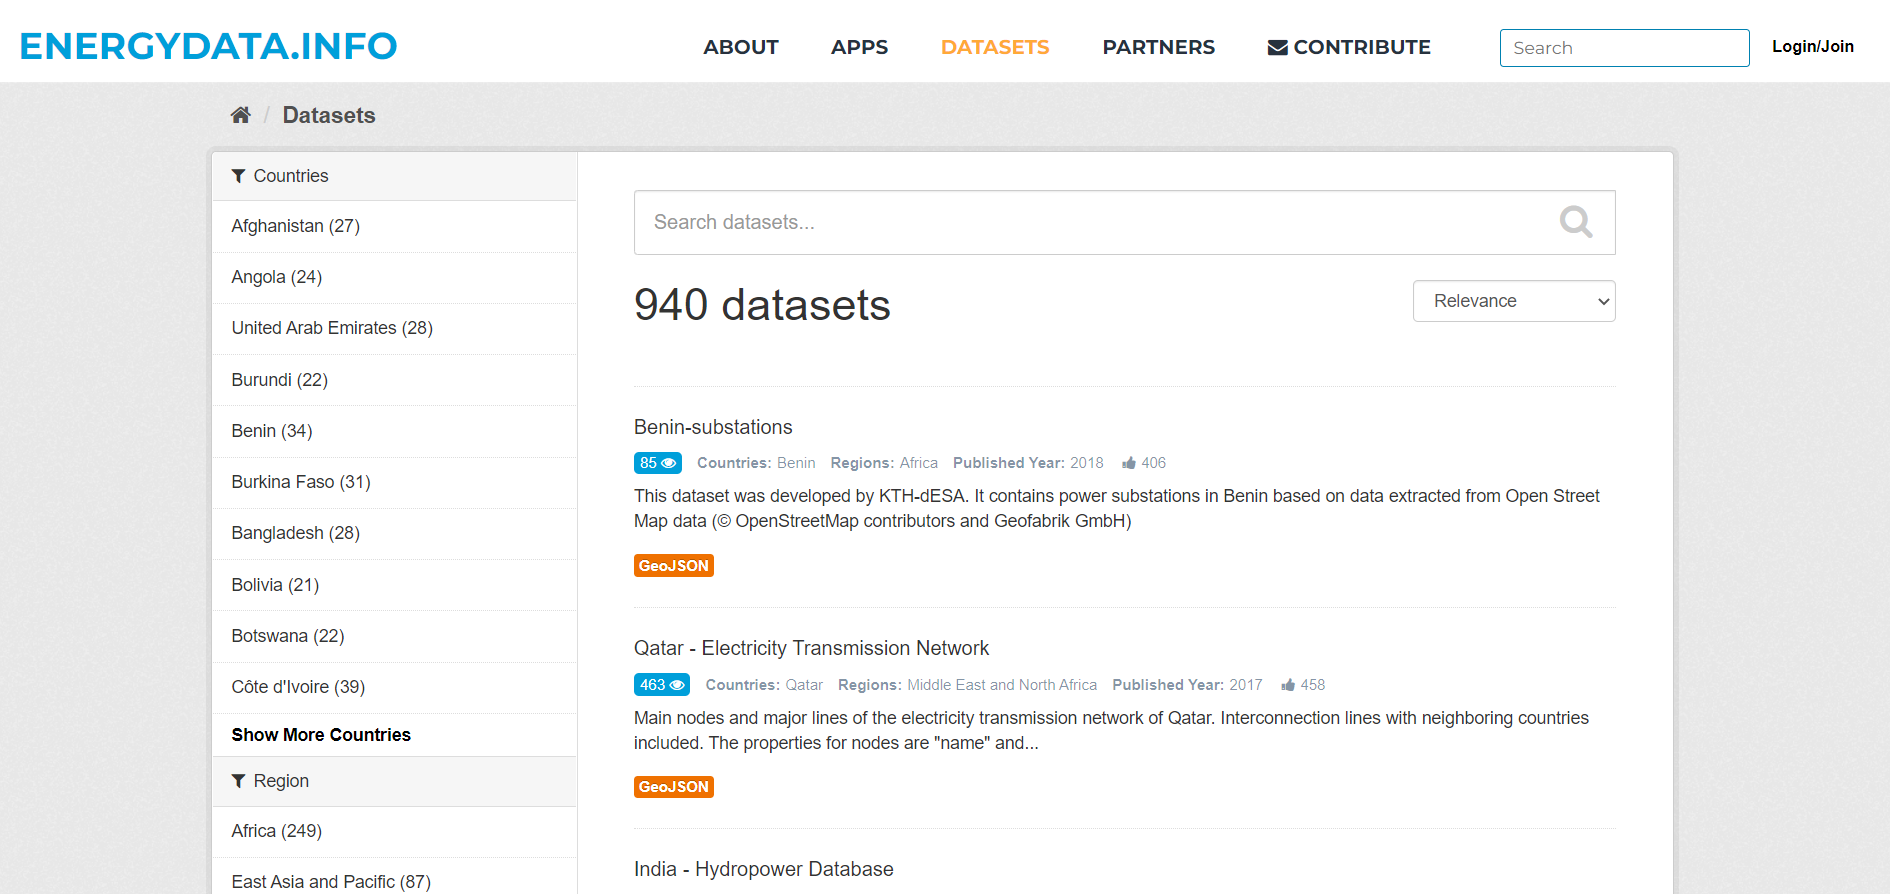1890x894 pixels.
Task: Open India - Hydropower Database dataset
Action: click(x=764, y=869)
